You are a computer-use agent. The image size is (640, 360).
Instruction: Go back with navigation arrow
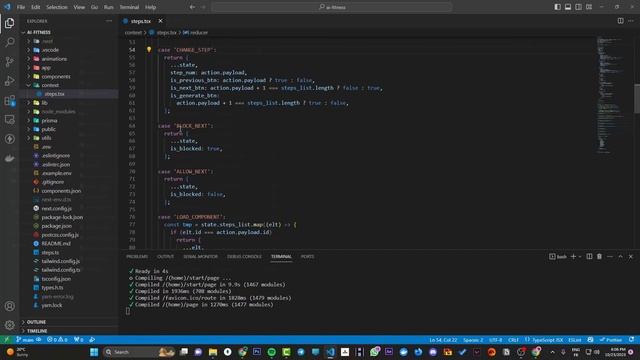[192, 7]
